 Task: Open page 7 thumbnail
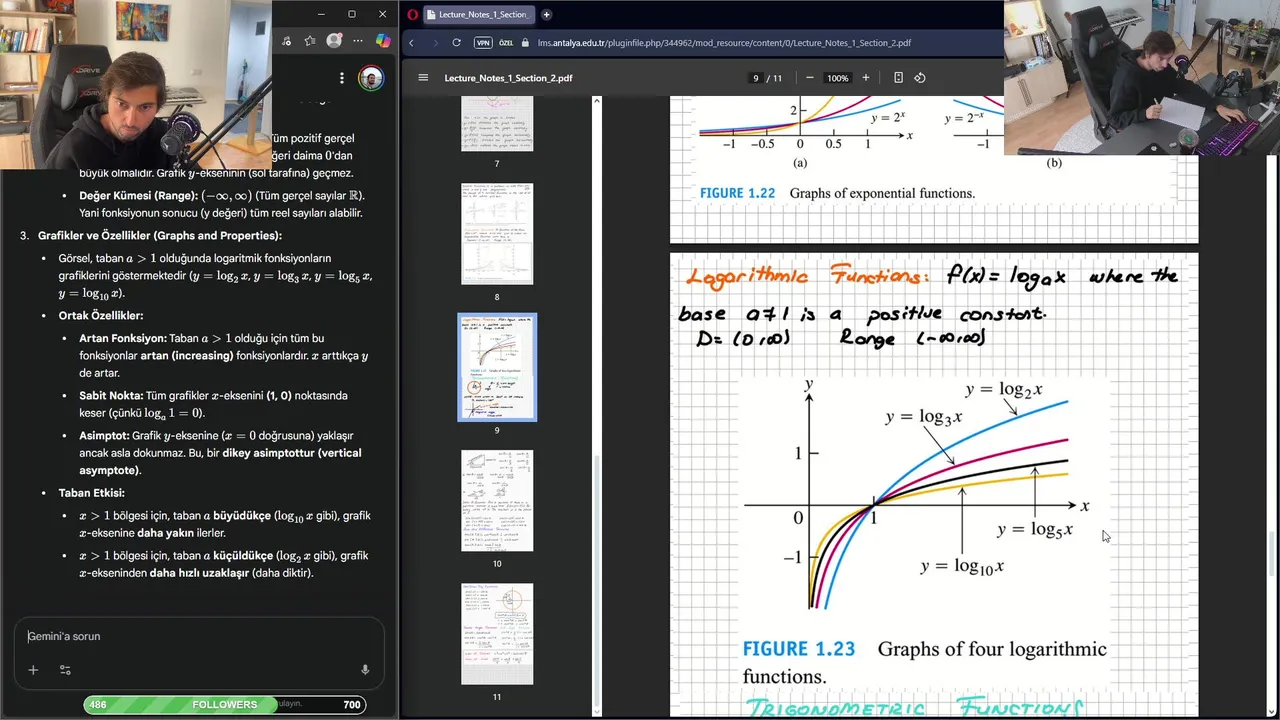(x=497, y=124)
